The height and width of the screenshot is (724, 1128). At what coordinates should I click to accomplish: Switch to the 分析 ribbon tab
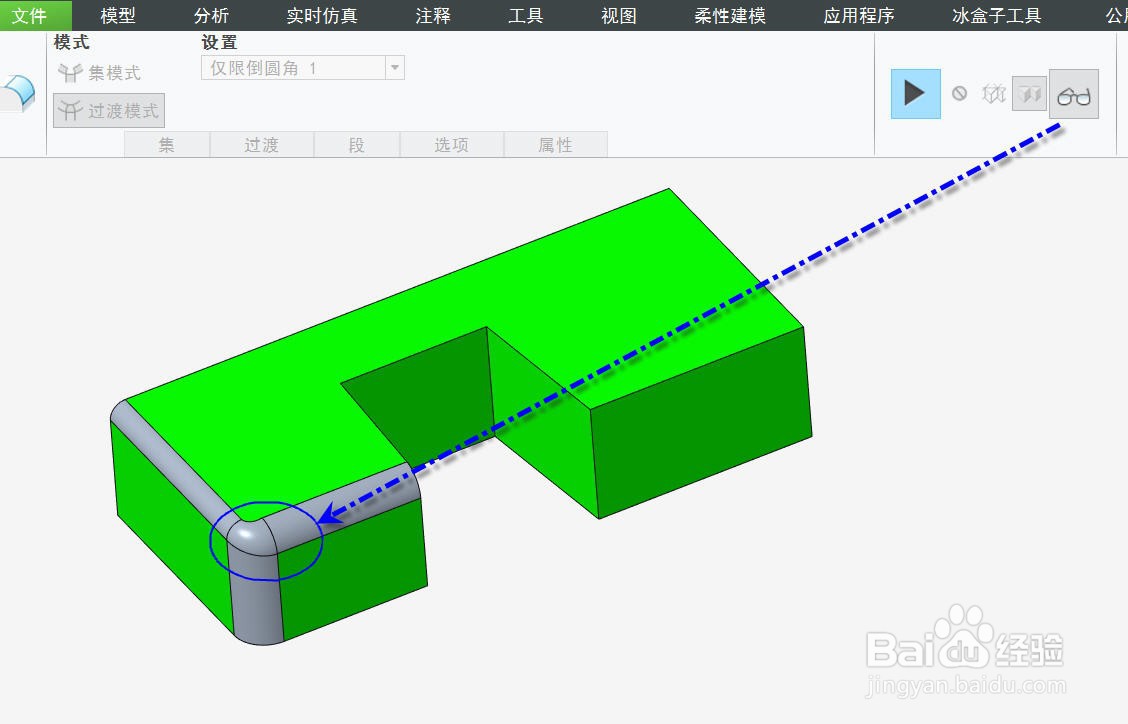pos(212,15)
